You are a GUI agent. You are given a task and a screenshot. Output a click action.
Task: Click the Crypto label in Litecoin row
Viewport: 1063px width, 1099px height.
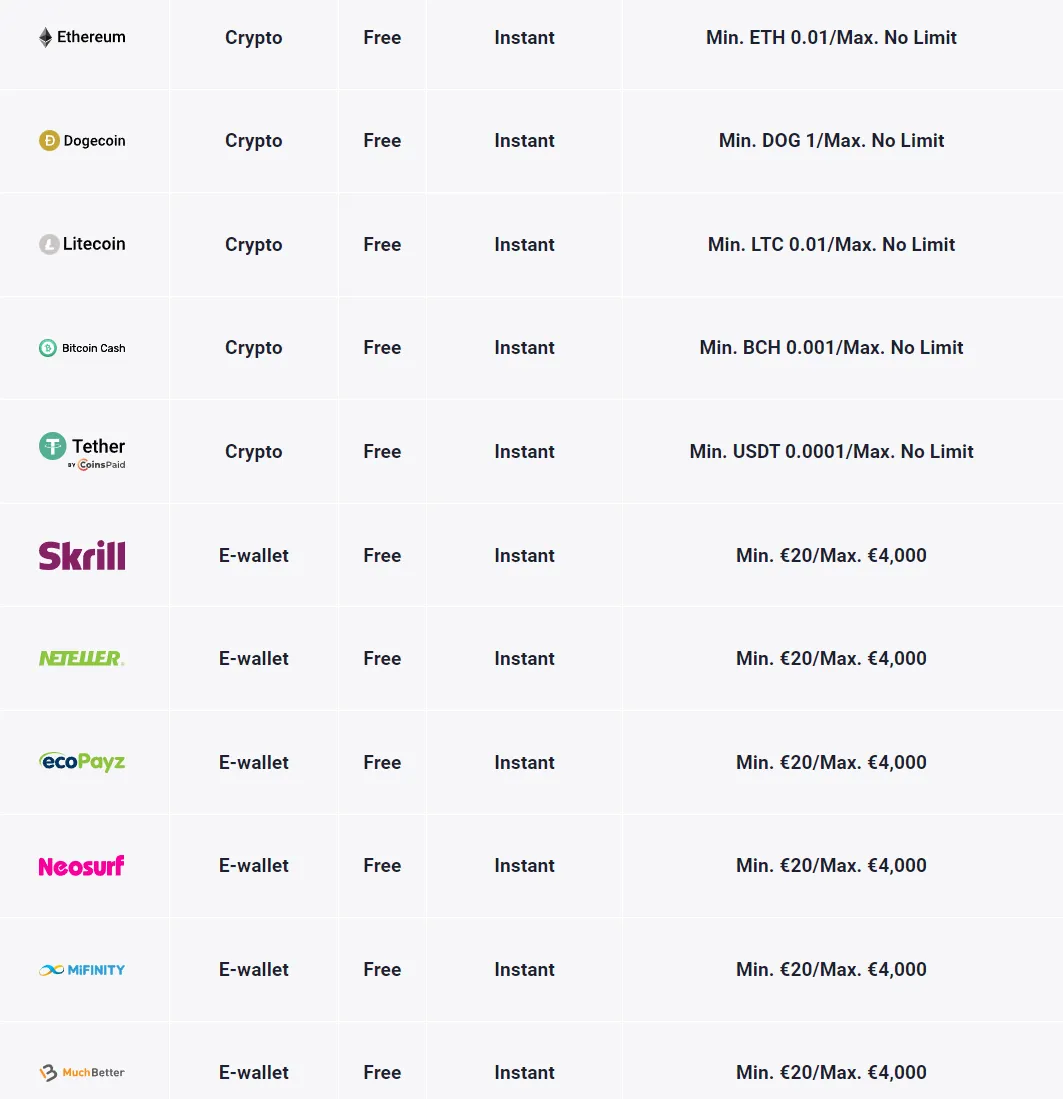254,244
